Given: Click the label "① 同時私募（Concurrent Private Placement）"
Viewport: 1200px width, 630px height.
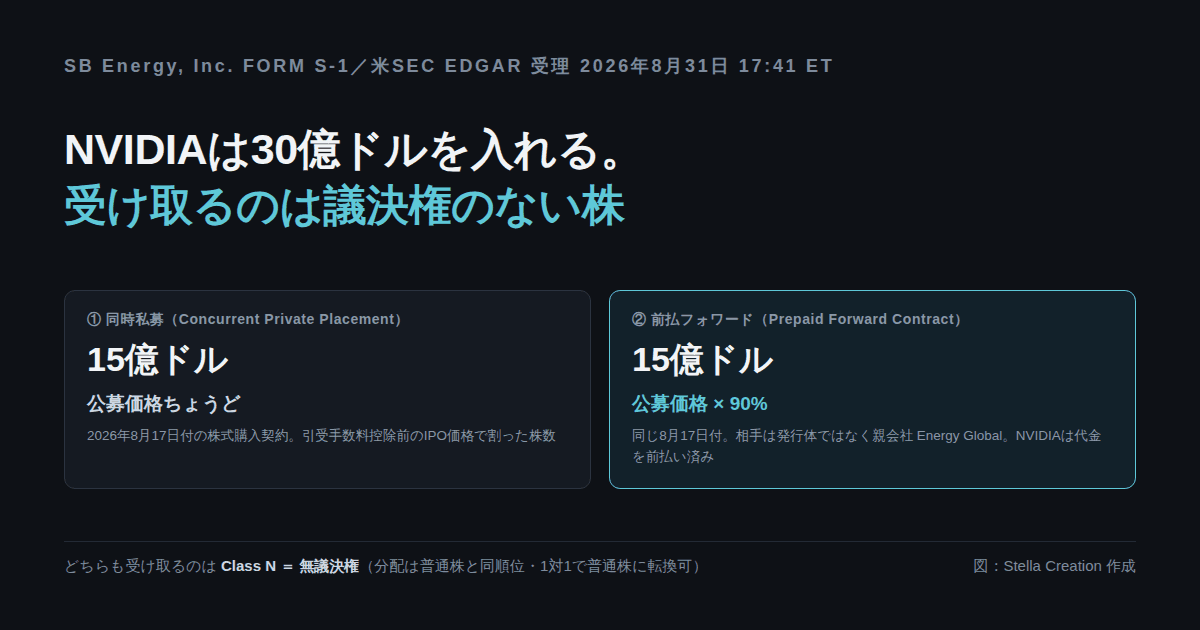Looking at the screenshot, I should (x=247, y=319).
